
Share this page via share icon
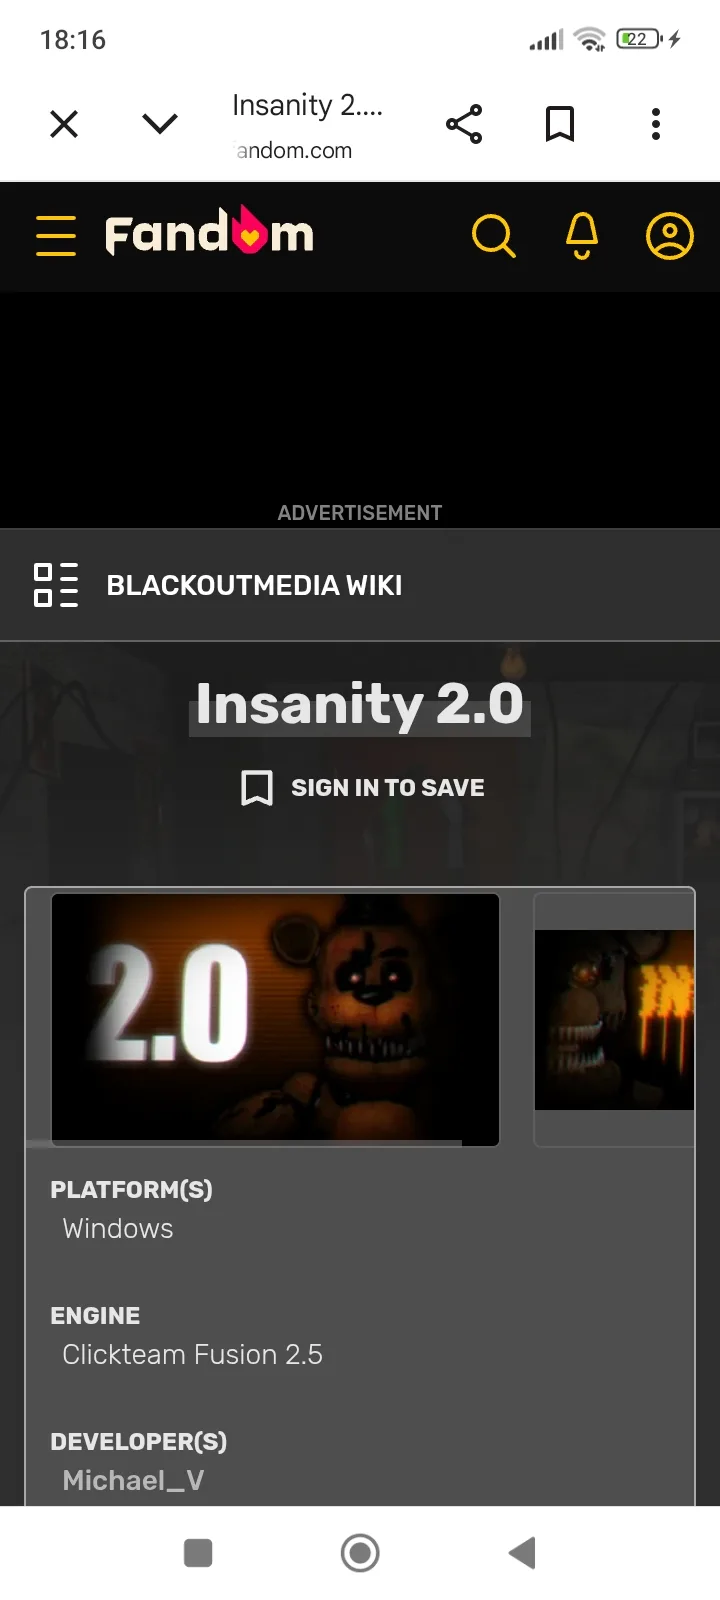click(x=464, y=124)
